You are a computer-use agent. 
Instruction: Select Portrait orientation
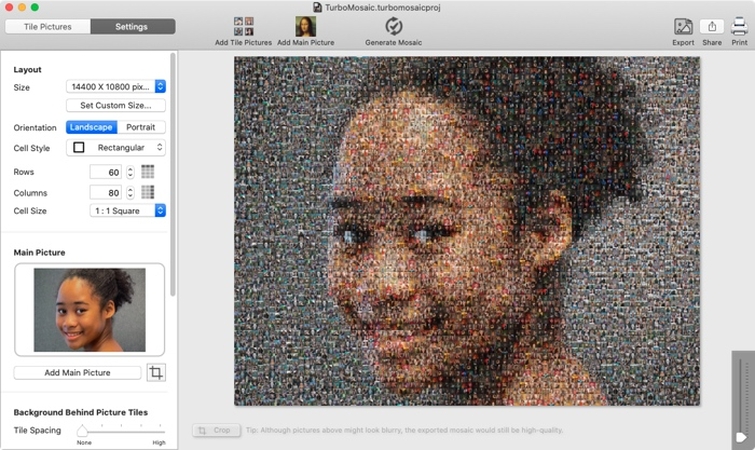coord(141,127)
